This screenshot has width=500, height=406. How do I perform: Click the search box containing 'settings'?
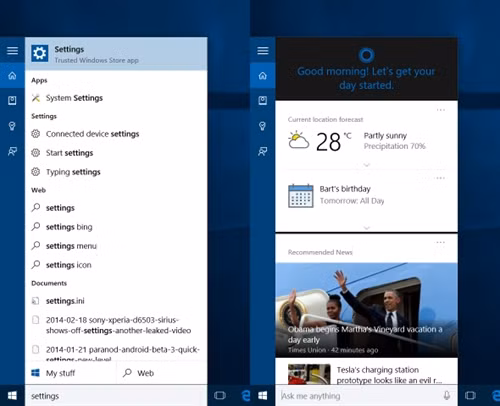point(116,396)
